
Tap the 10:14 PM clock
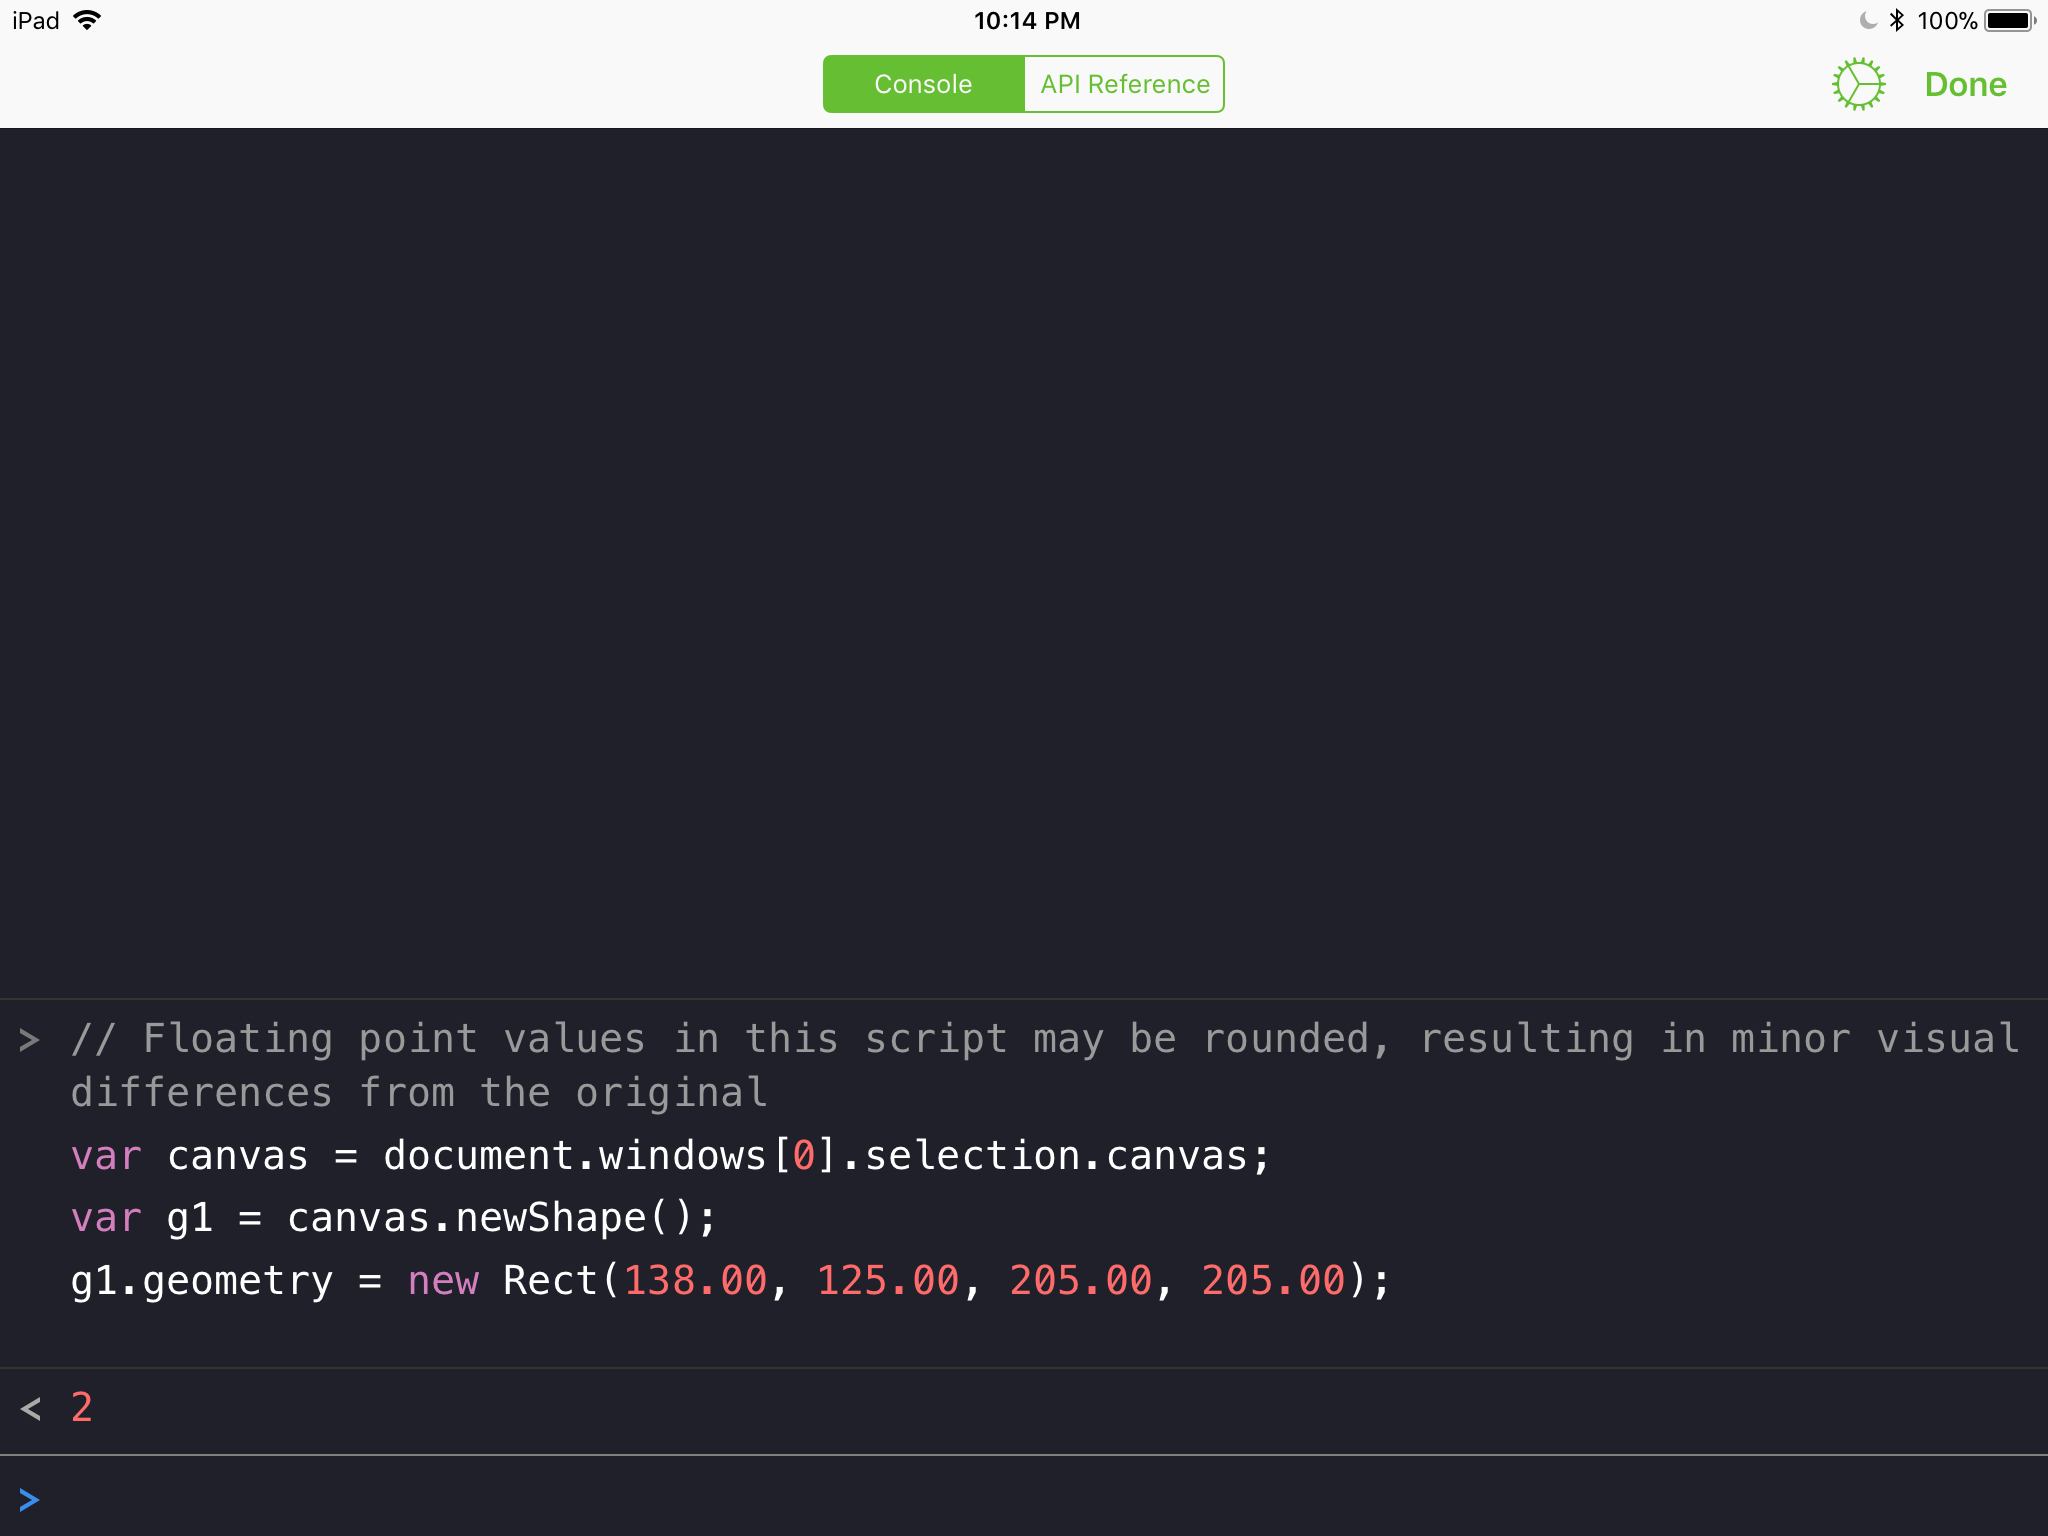point(1026,20)
